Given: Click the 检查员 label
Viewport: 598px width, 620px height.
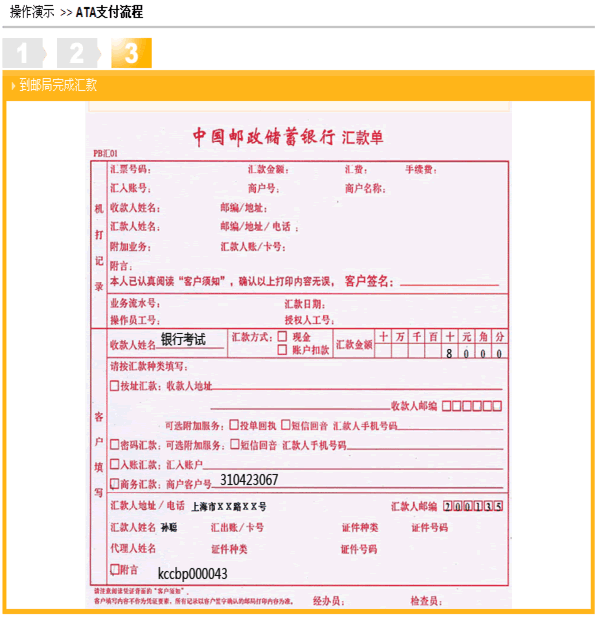Looking at the screenshot, I should click(x=426, y=601).
